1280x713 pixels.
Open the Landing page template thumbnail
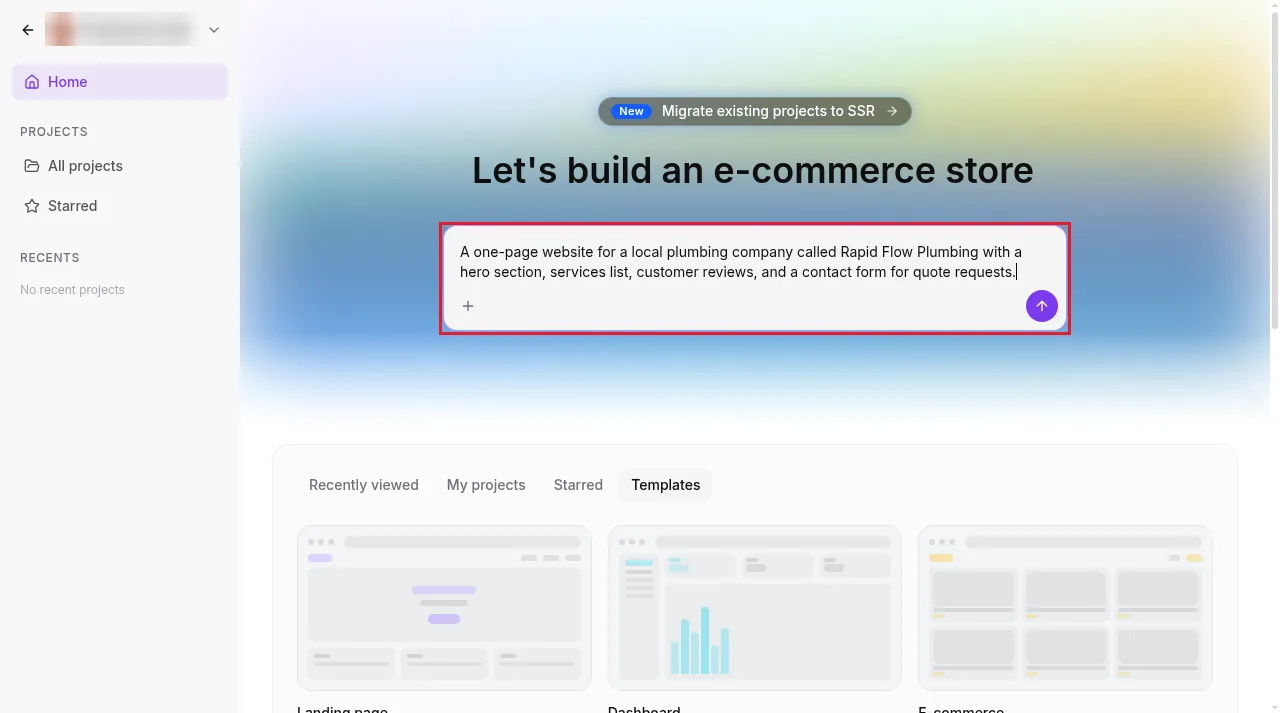coord(444,608)
